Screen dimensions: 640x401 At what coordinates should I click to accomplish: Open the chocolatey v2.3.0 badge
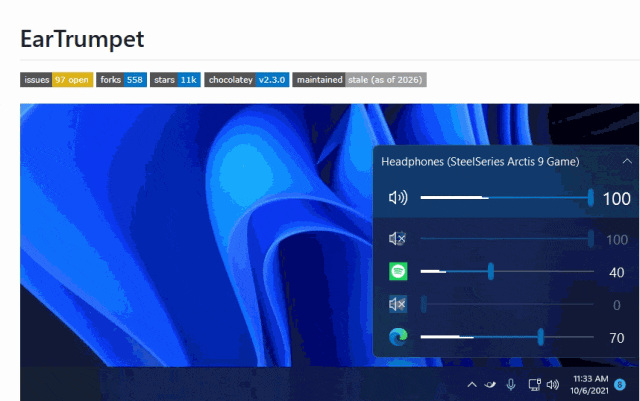coord(247,80)
